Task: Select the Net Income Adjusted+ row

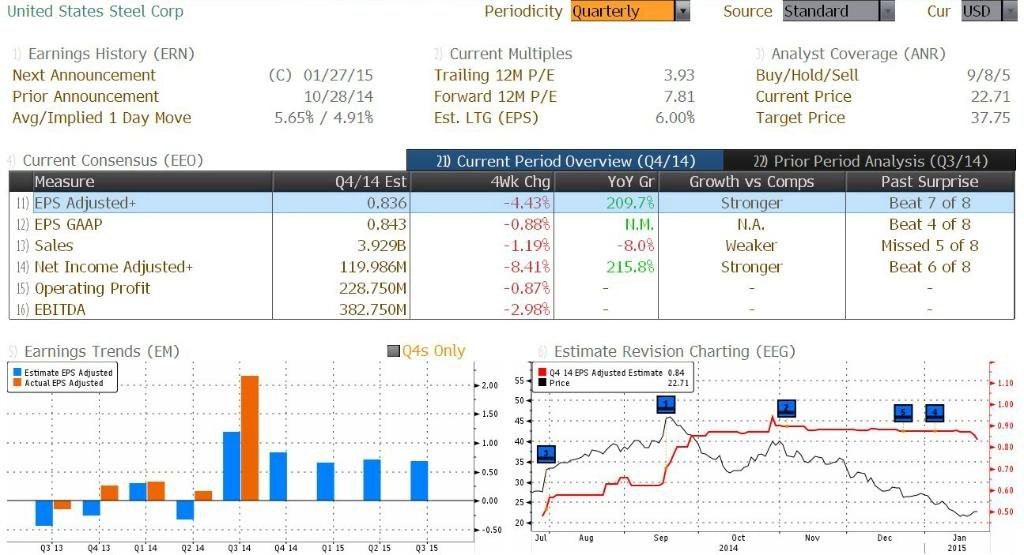Action: 512,267
